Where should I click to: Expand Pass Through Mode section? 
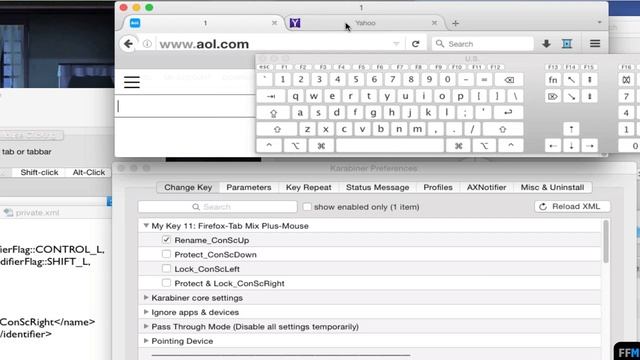click(146, 326)
